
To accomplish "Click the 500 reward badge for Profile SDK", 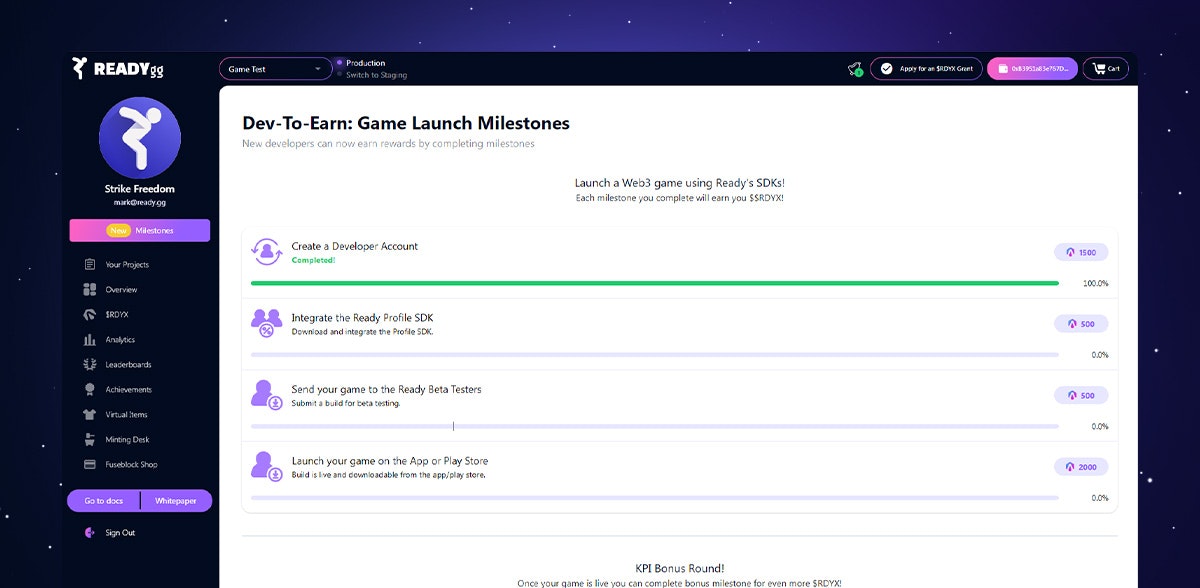I will pos(1081,324).
